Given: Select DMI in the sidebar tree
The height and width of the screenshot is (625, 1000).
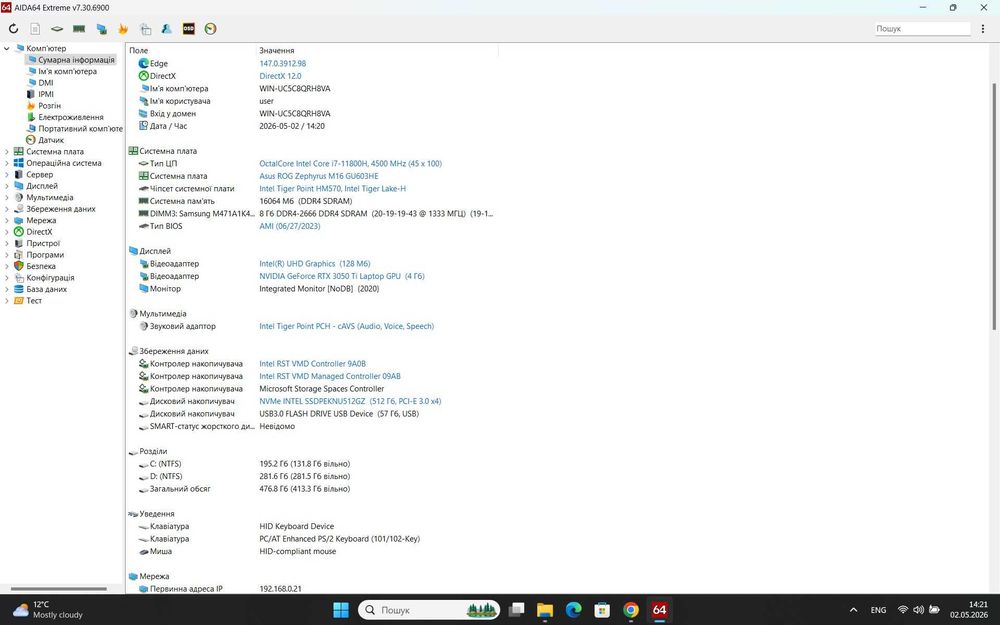Looking at the screenshot, I should pos(45,83).
